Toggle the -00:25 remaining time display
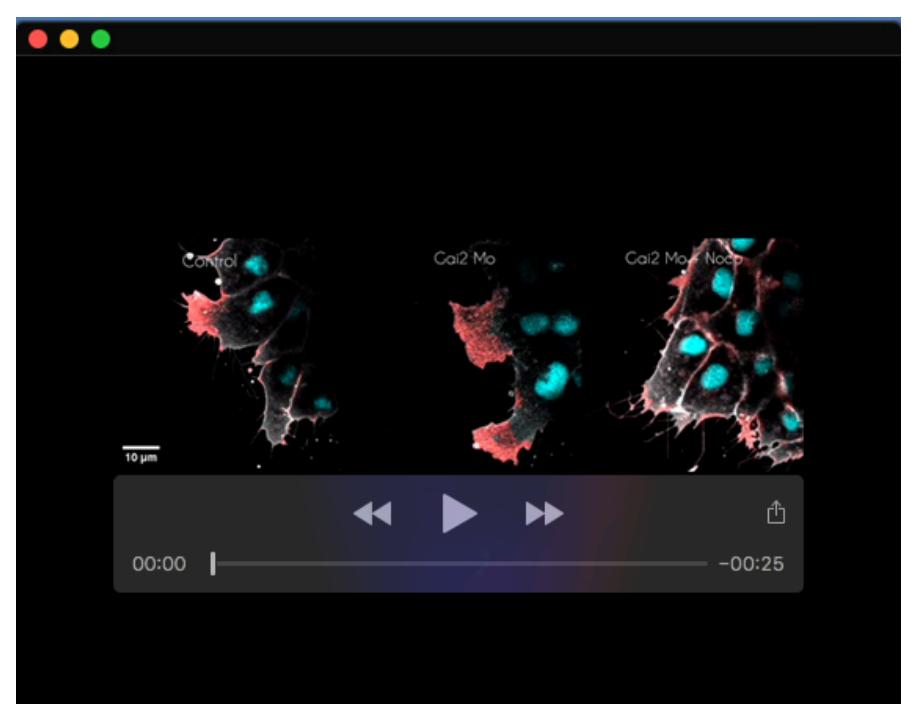This screenshot has height=717, width=916. pos(751,564)
